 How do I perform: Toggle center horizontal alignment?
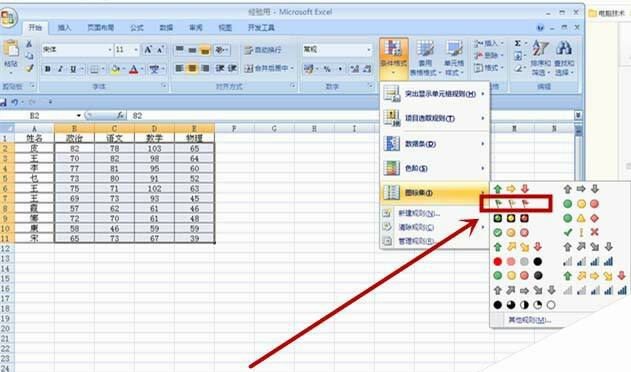coord(192,68)
